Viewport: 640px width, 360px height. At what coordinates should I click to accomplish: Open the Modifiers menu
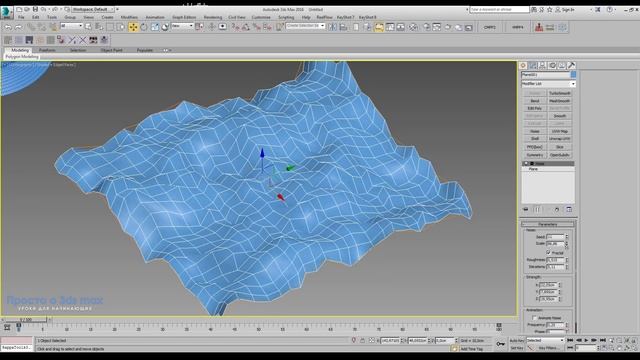[129, 18]
